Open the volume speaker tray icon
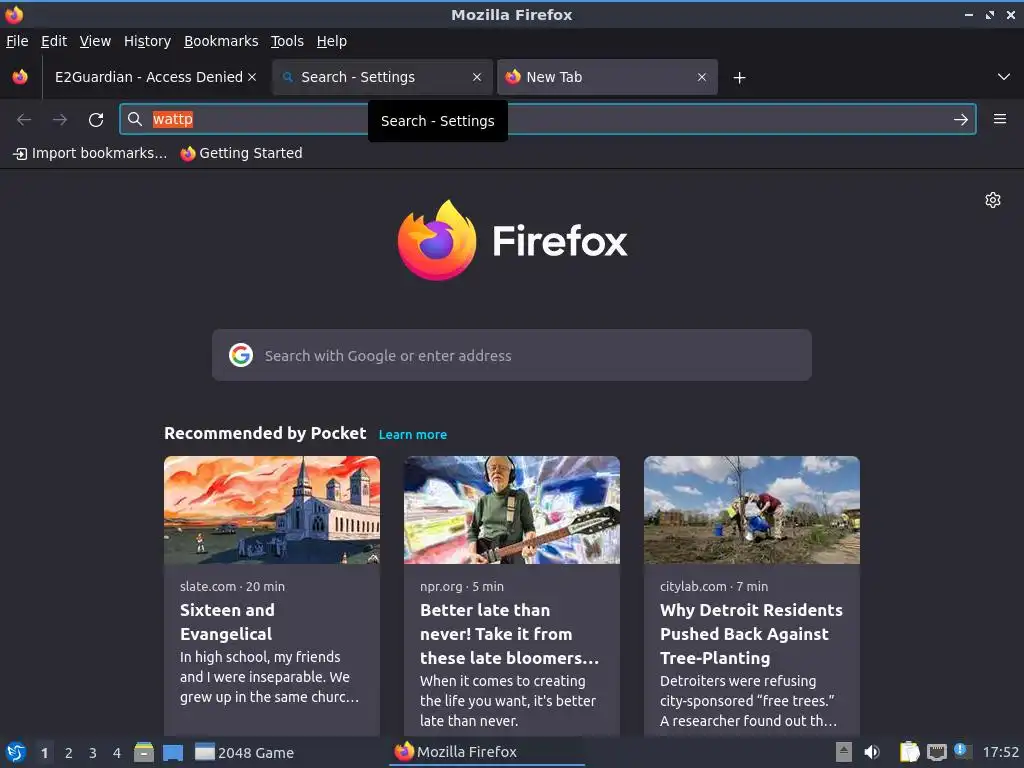 point(872,752)
